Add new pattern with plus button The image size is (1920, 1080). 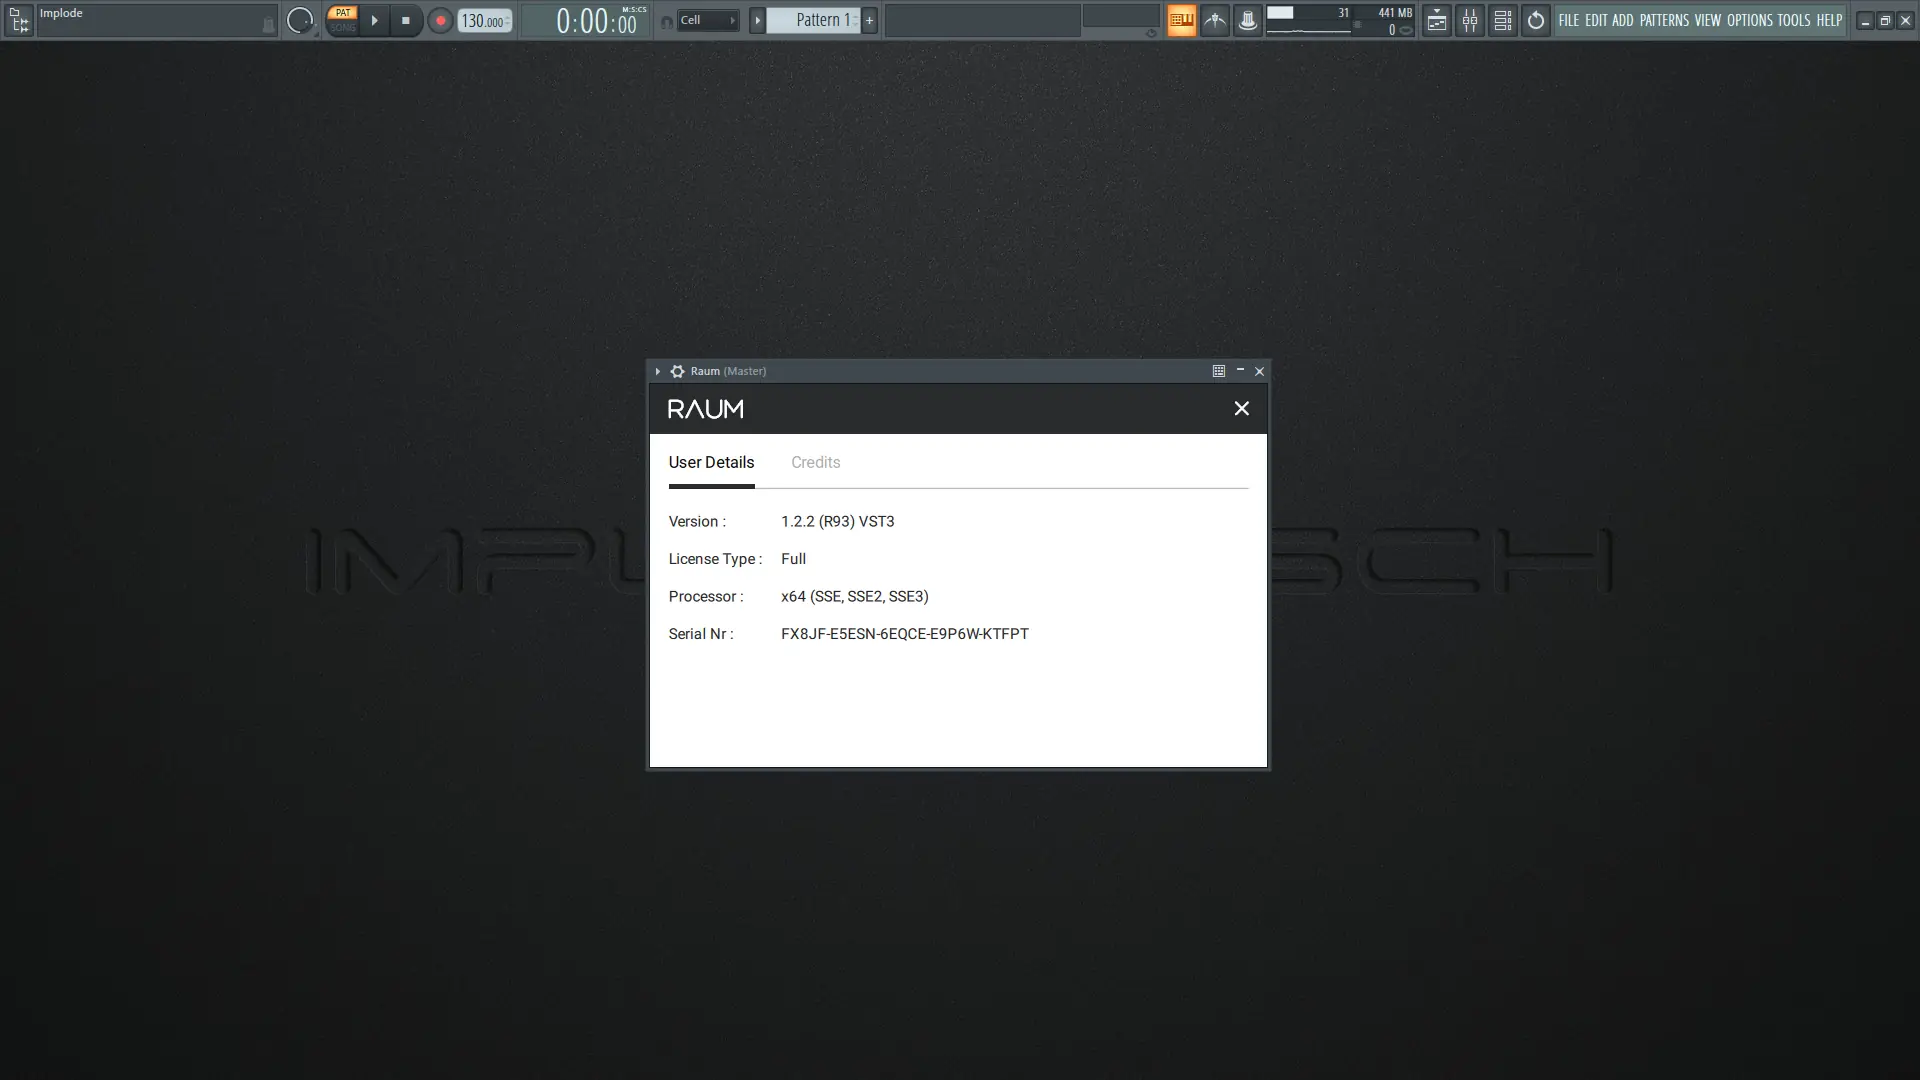(869, 20)
